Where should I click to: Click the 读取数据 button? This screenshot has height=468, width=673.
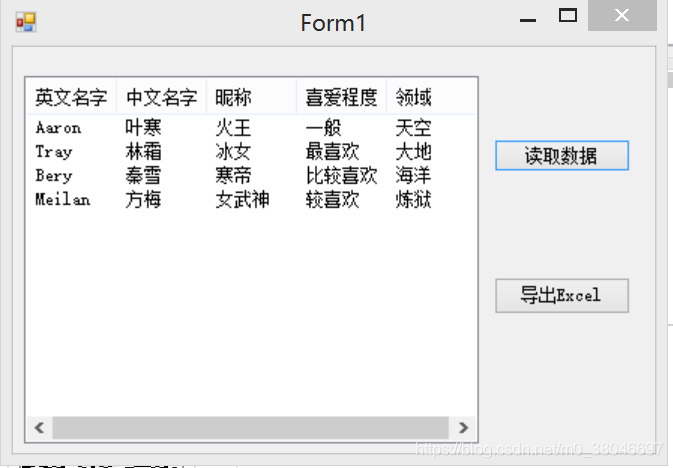(562, 155)
